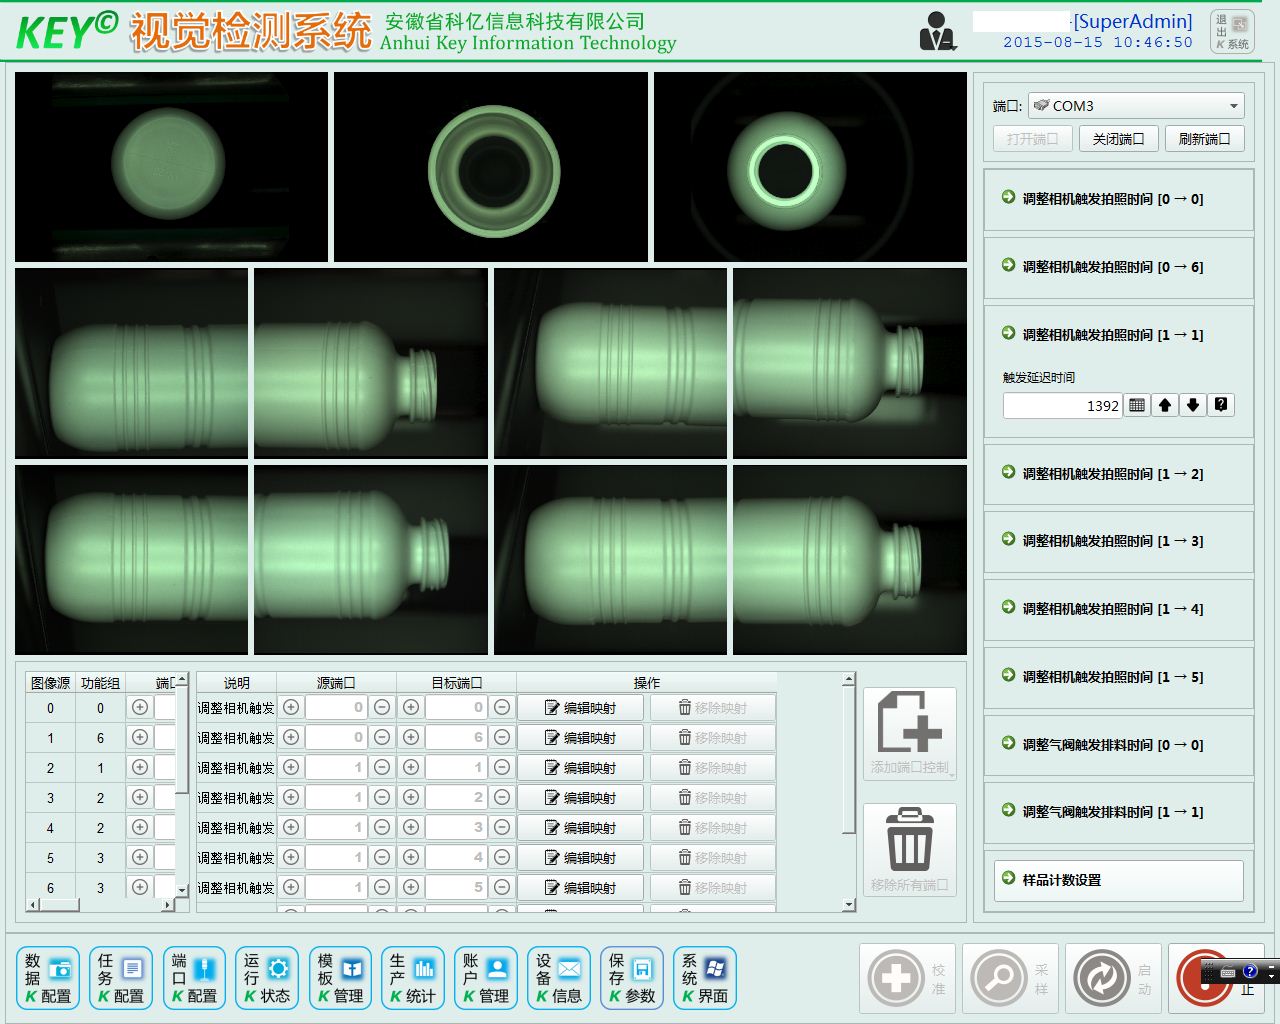Click target port field showing 4
1280x1024 pixels.
pos(456,858)
